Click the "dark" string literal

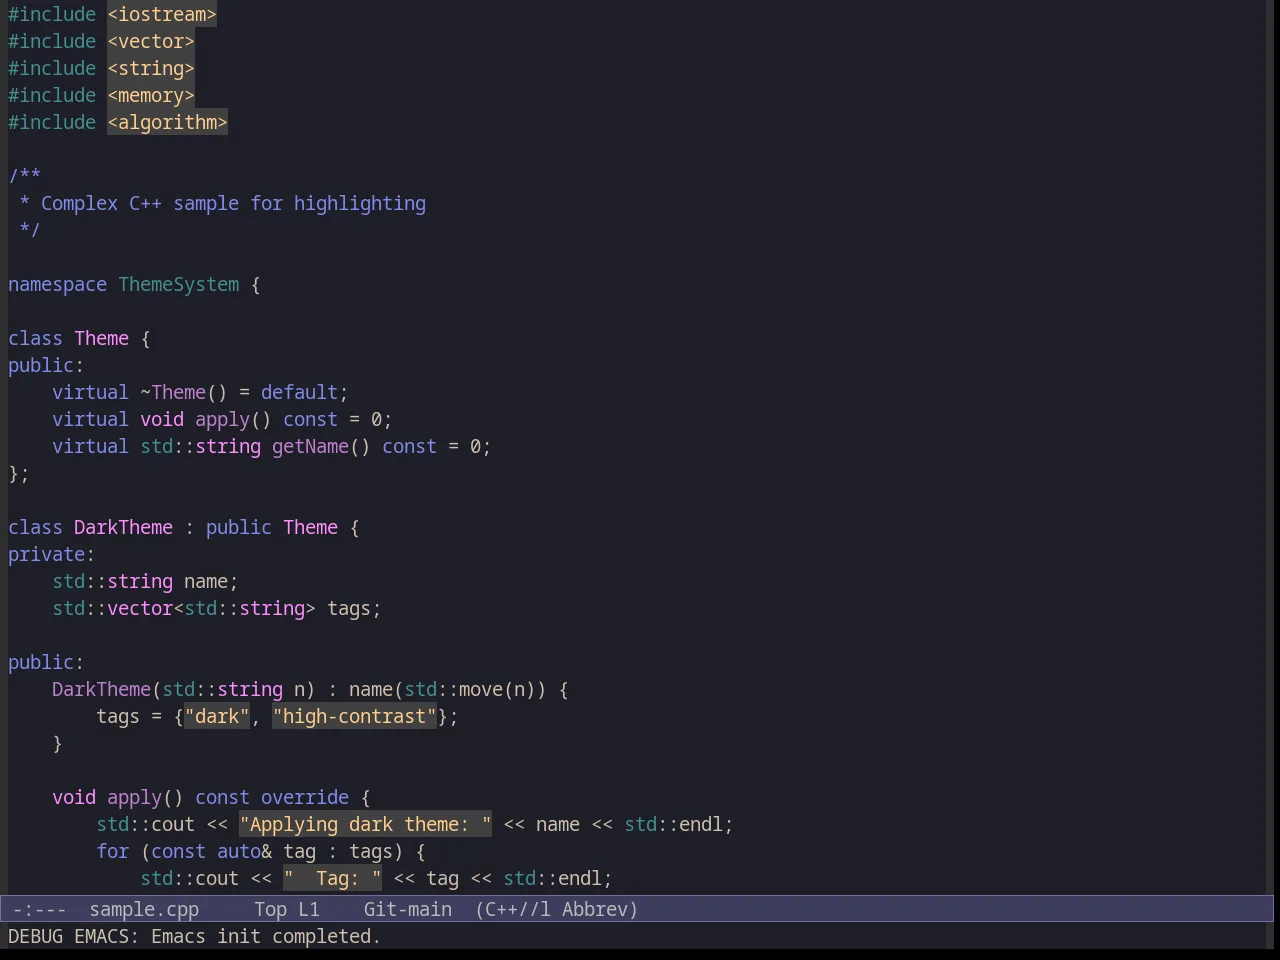(217, 716)
